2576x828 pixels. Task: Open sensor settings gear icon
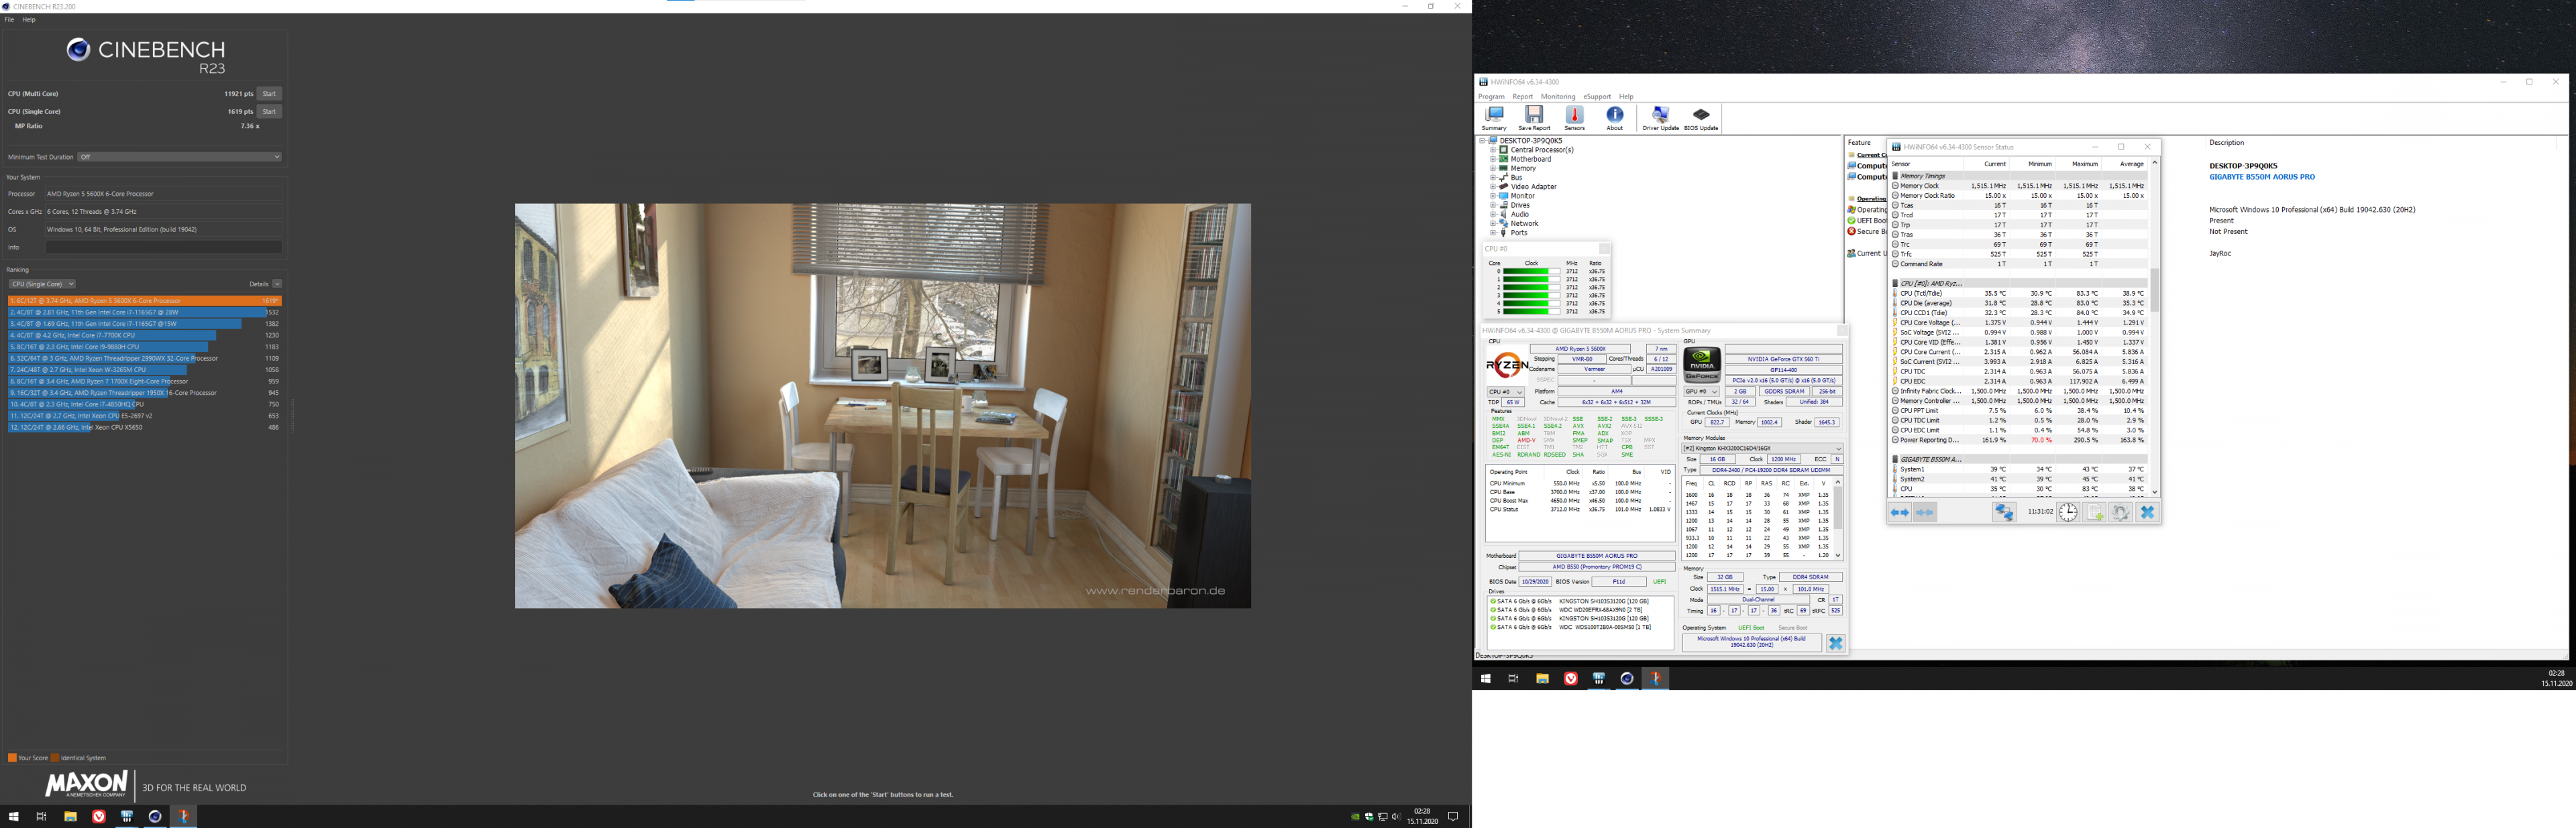(x=2120, y=512)
